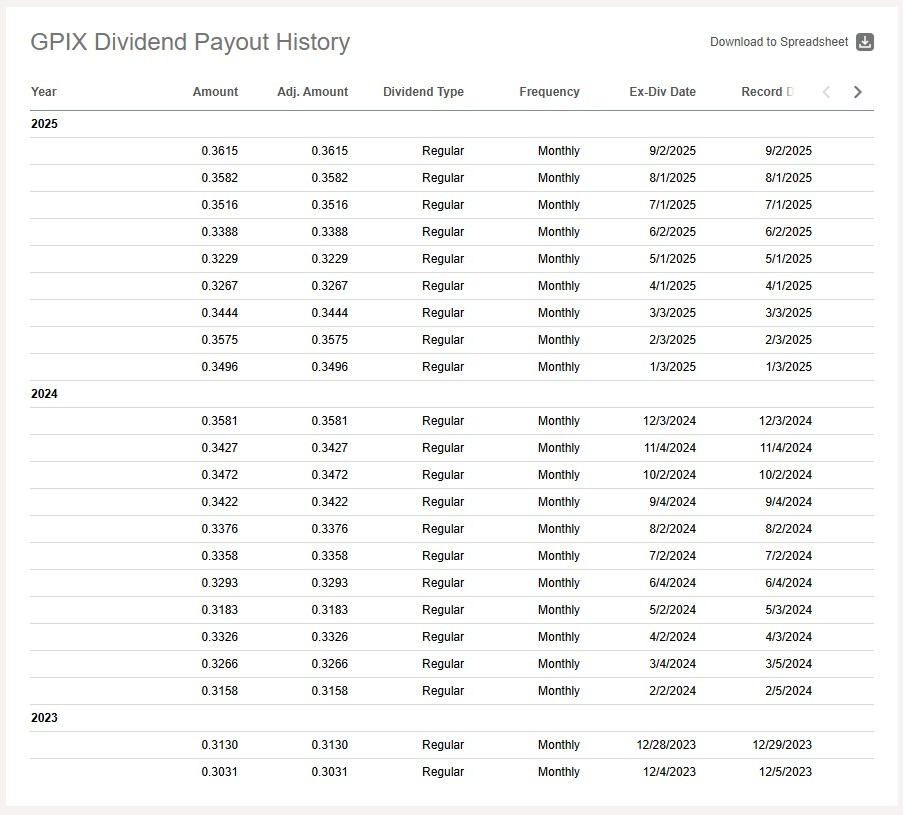
Task: Click record date 3/5/2024
Action: [x=788, y=664]
